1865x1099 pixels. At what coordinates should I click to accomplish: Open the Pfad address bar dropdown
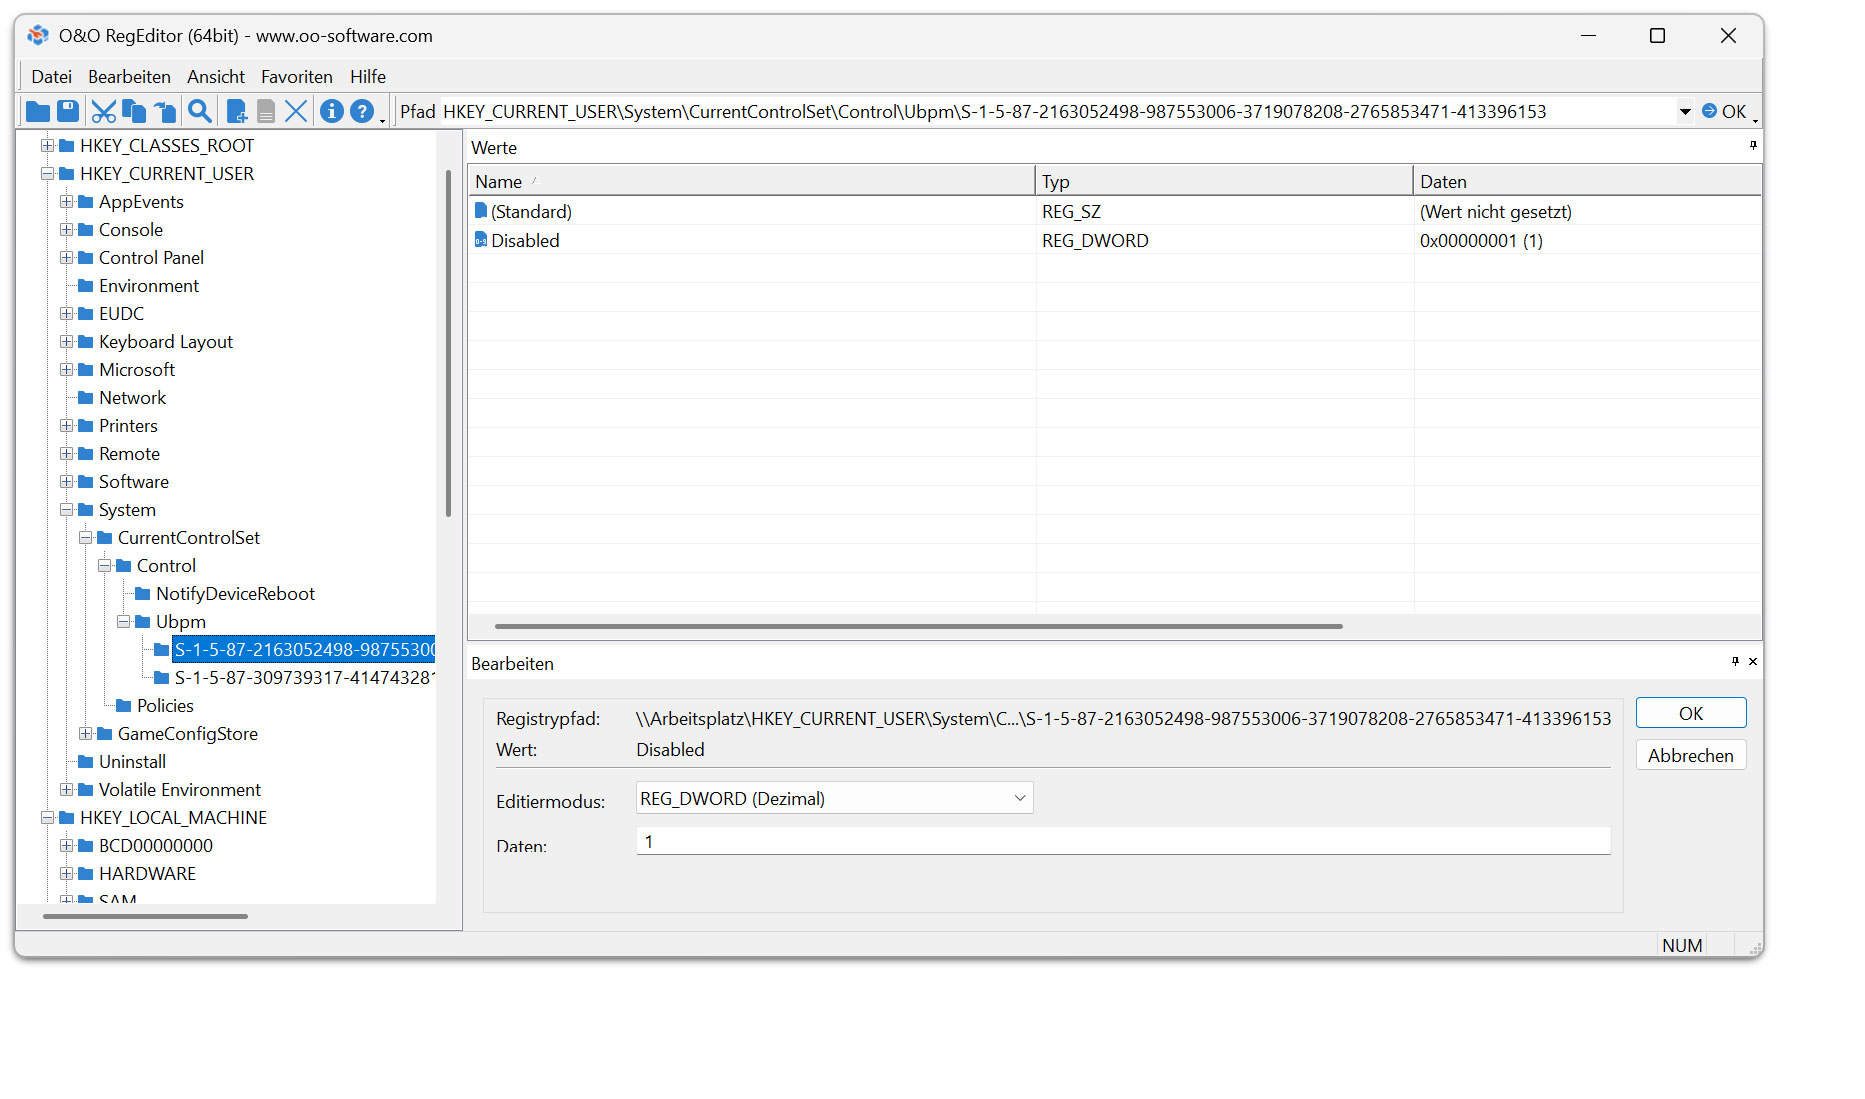[1687, 111]
